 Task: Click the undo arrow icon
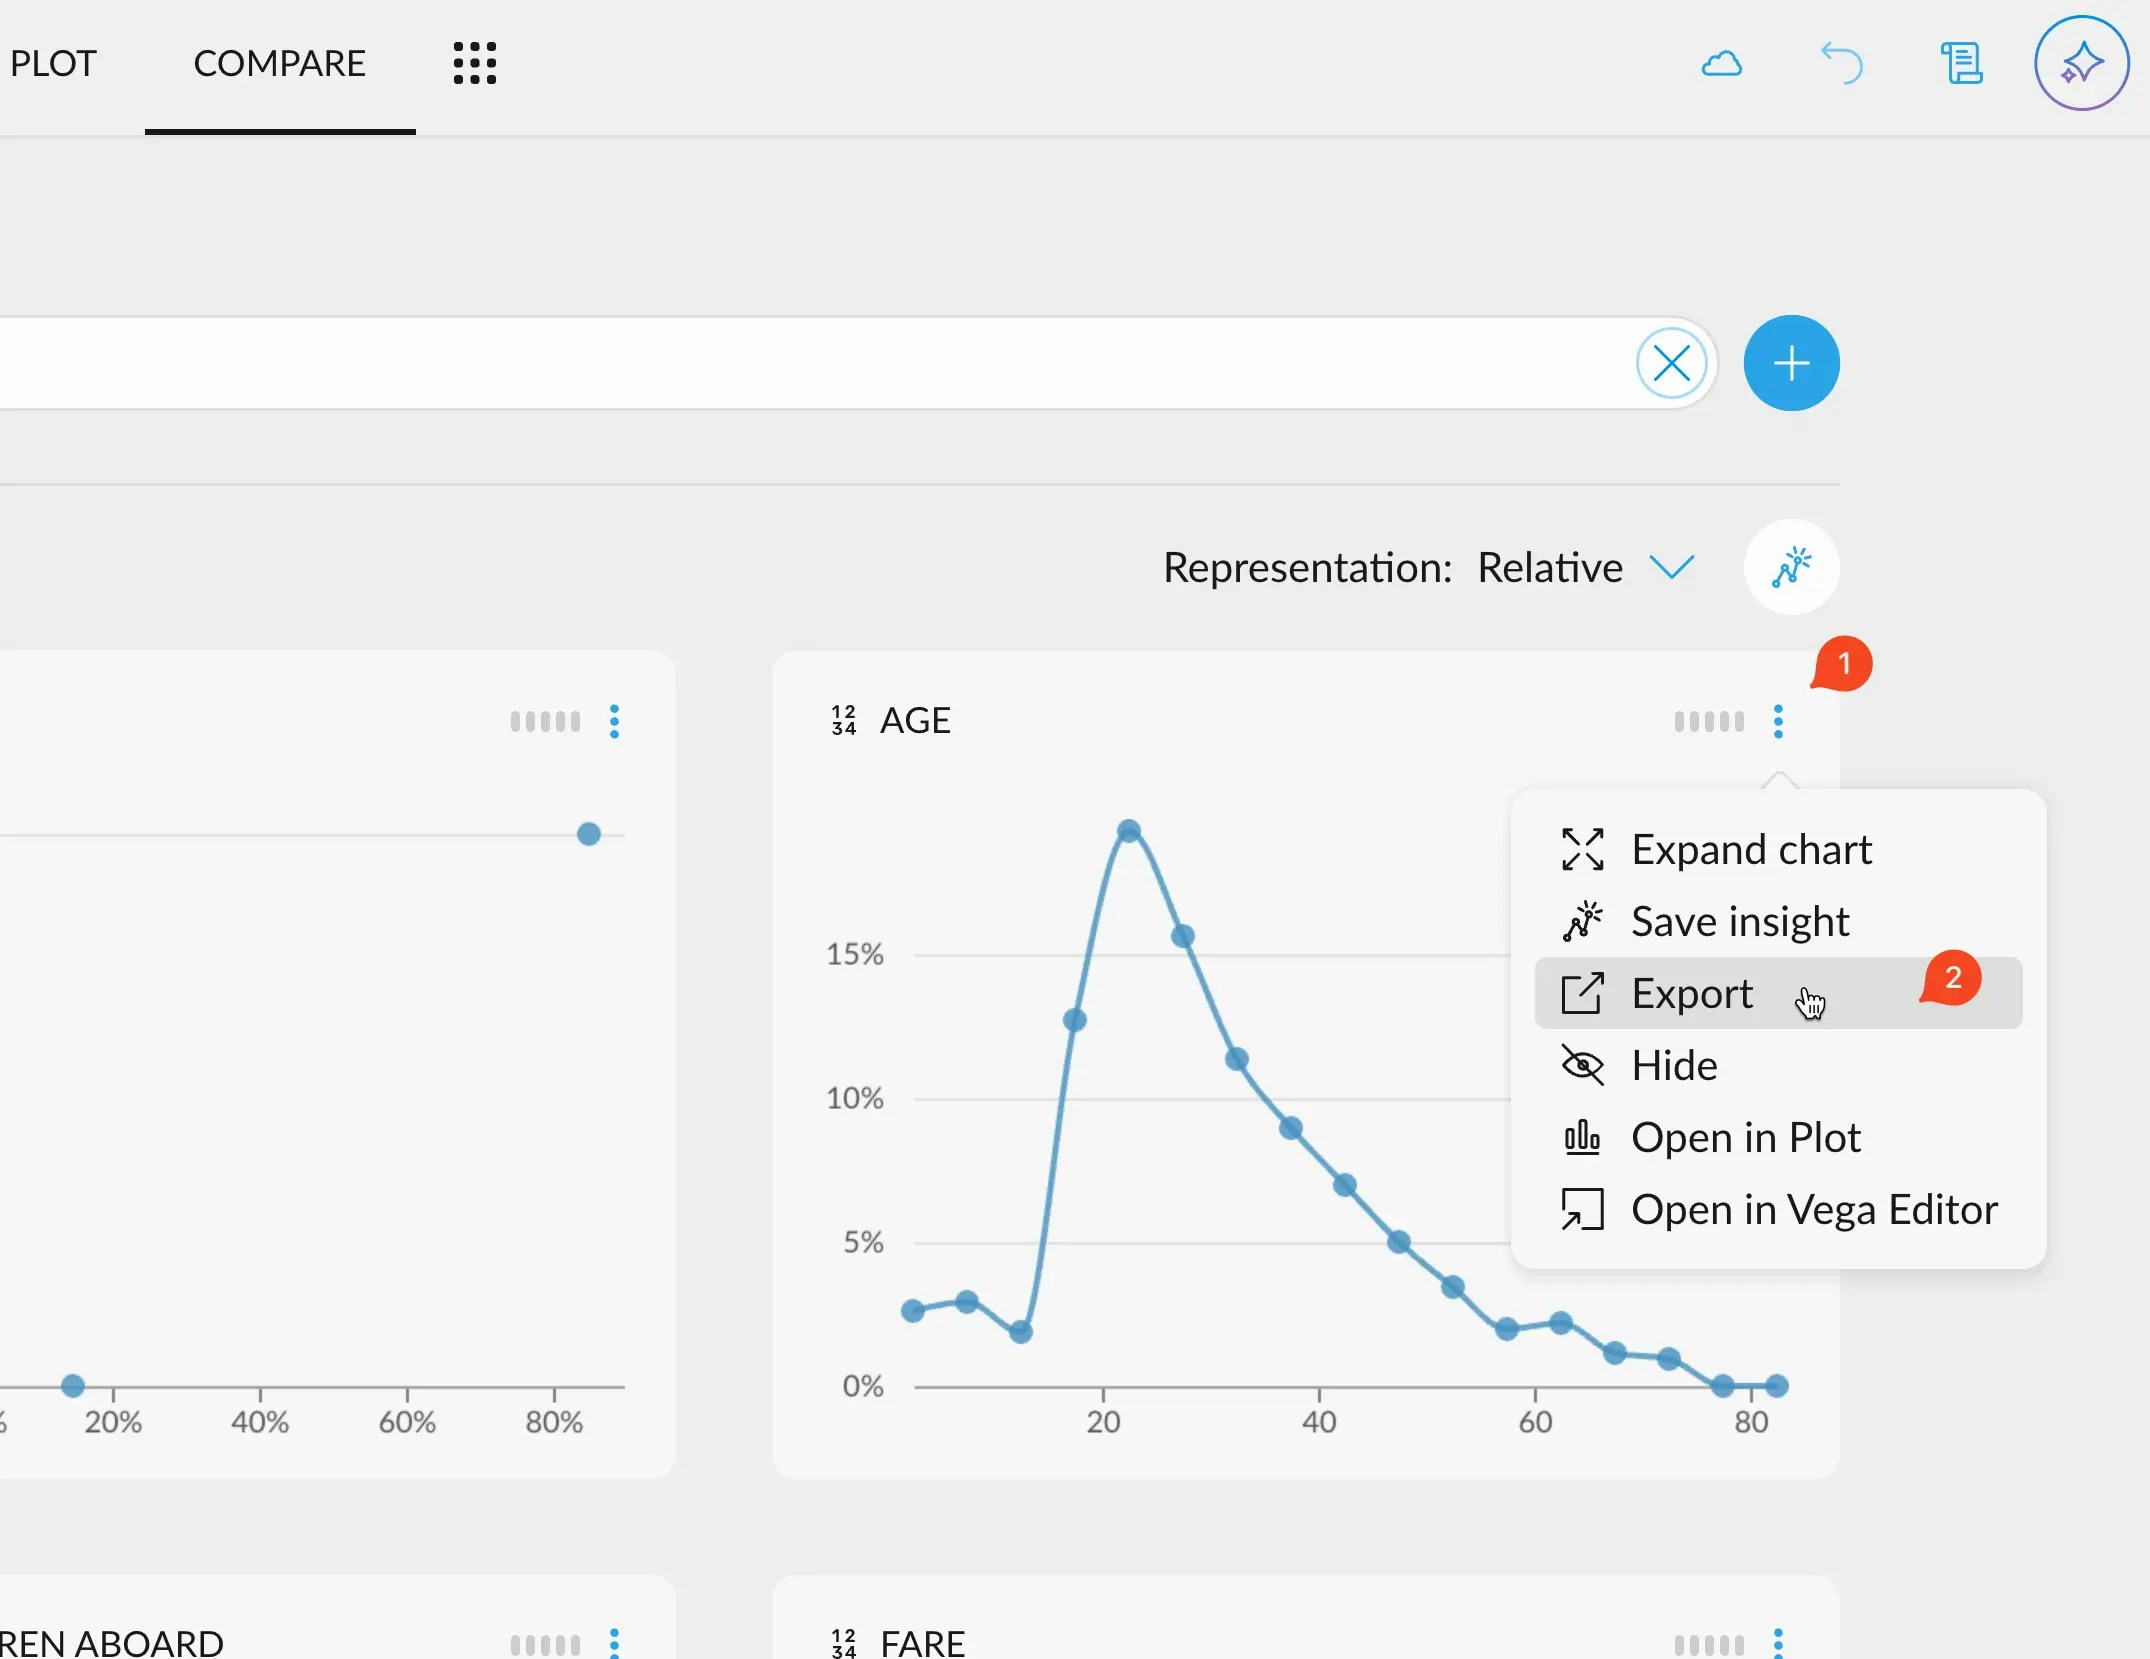(x=1841, y=63)
